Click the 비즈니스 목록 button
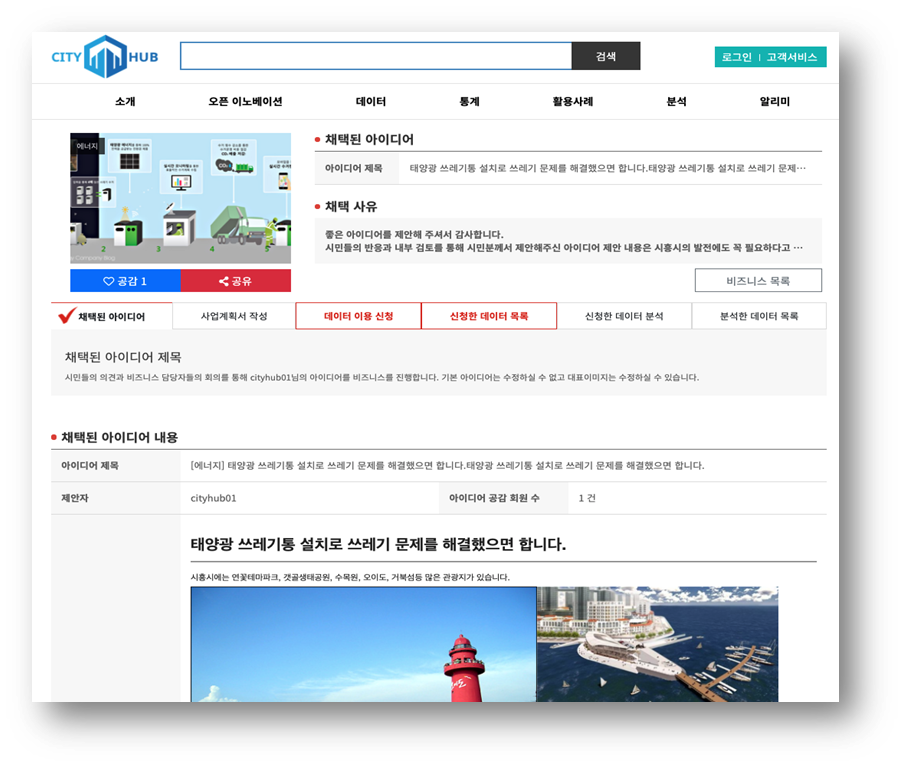This screenshot has width=904, height=767. coord(758,281)
